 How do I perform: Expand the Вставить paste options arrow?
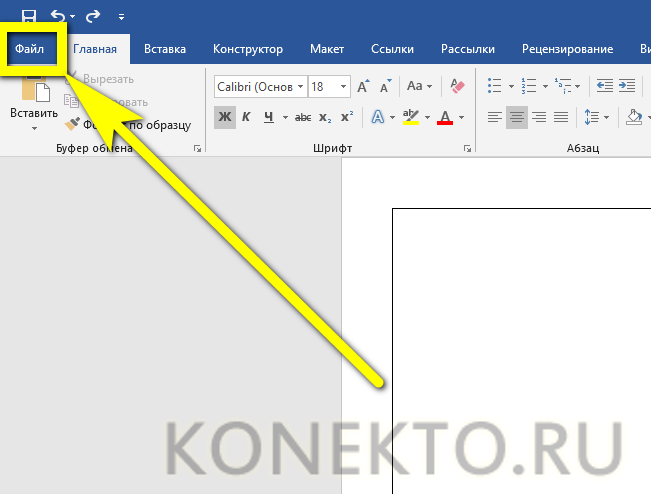(x=34, y=129)
